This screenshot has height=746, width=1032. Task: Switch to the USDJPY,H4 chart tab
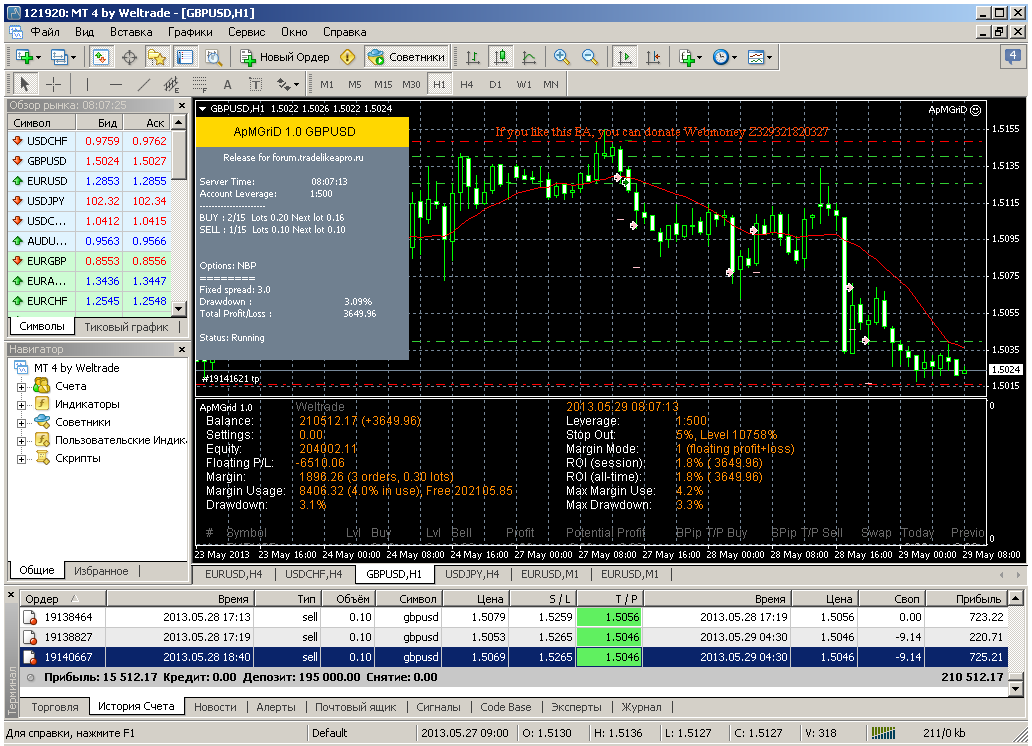click(x=472, y=574)
